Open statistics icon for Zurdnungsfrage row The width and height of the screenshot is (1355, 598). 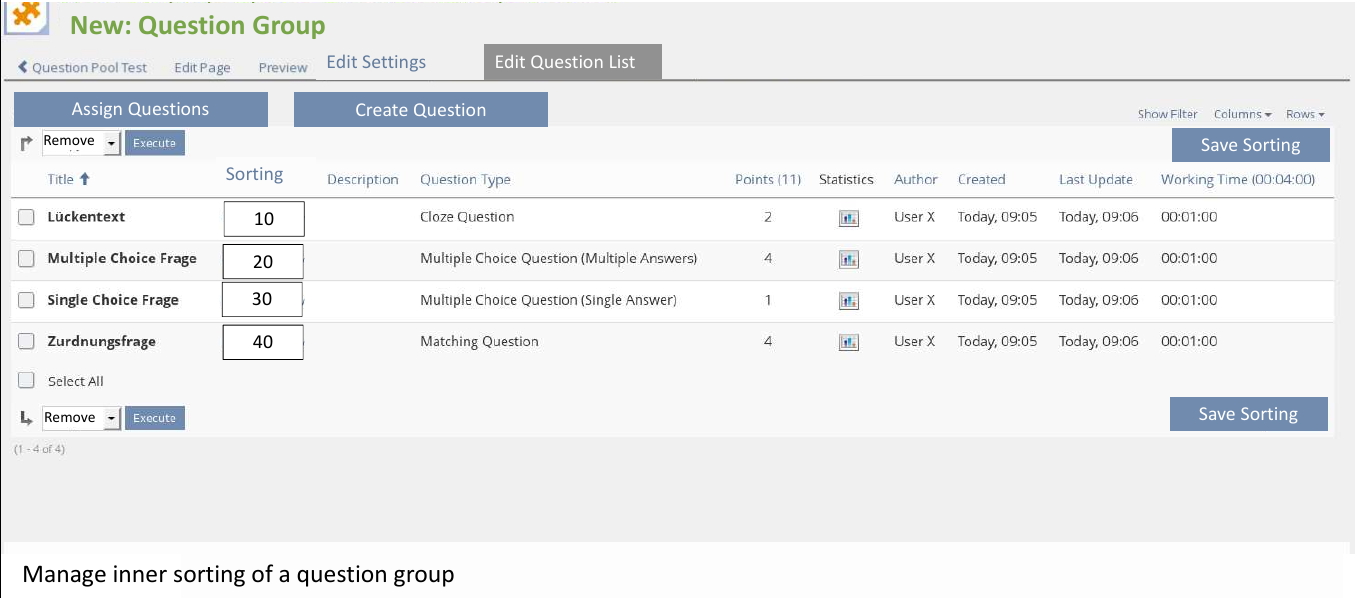click(x=849, y=342)
